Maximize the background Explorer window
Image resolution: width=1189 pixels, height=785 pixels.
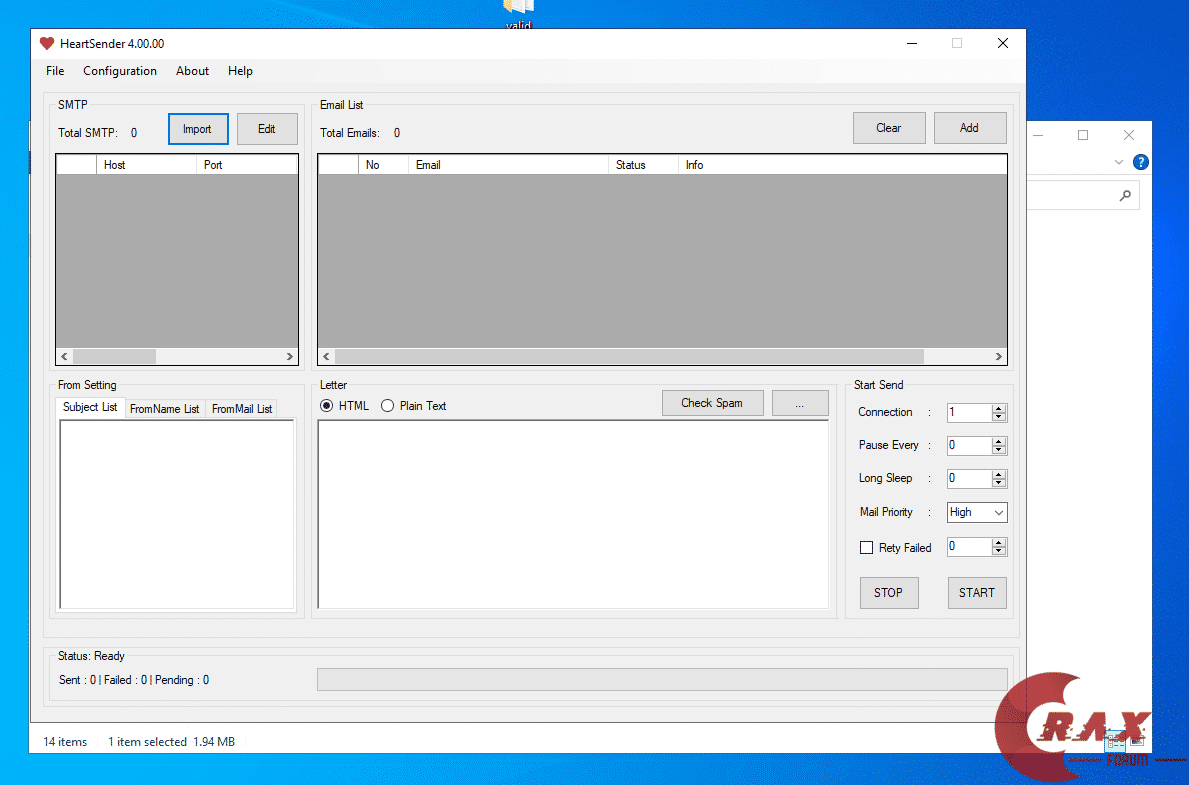1083,135
